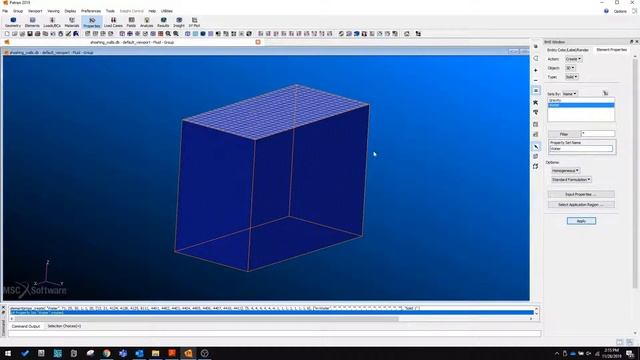
Task: Switch to Entity Color/Label/Render tab
Action: (x=568, y=50)
